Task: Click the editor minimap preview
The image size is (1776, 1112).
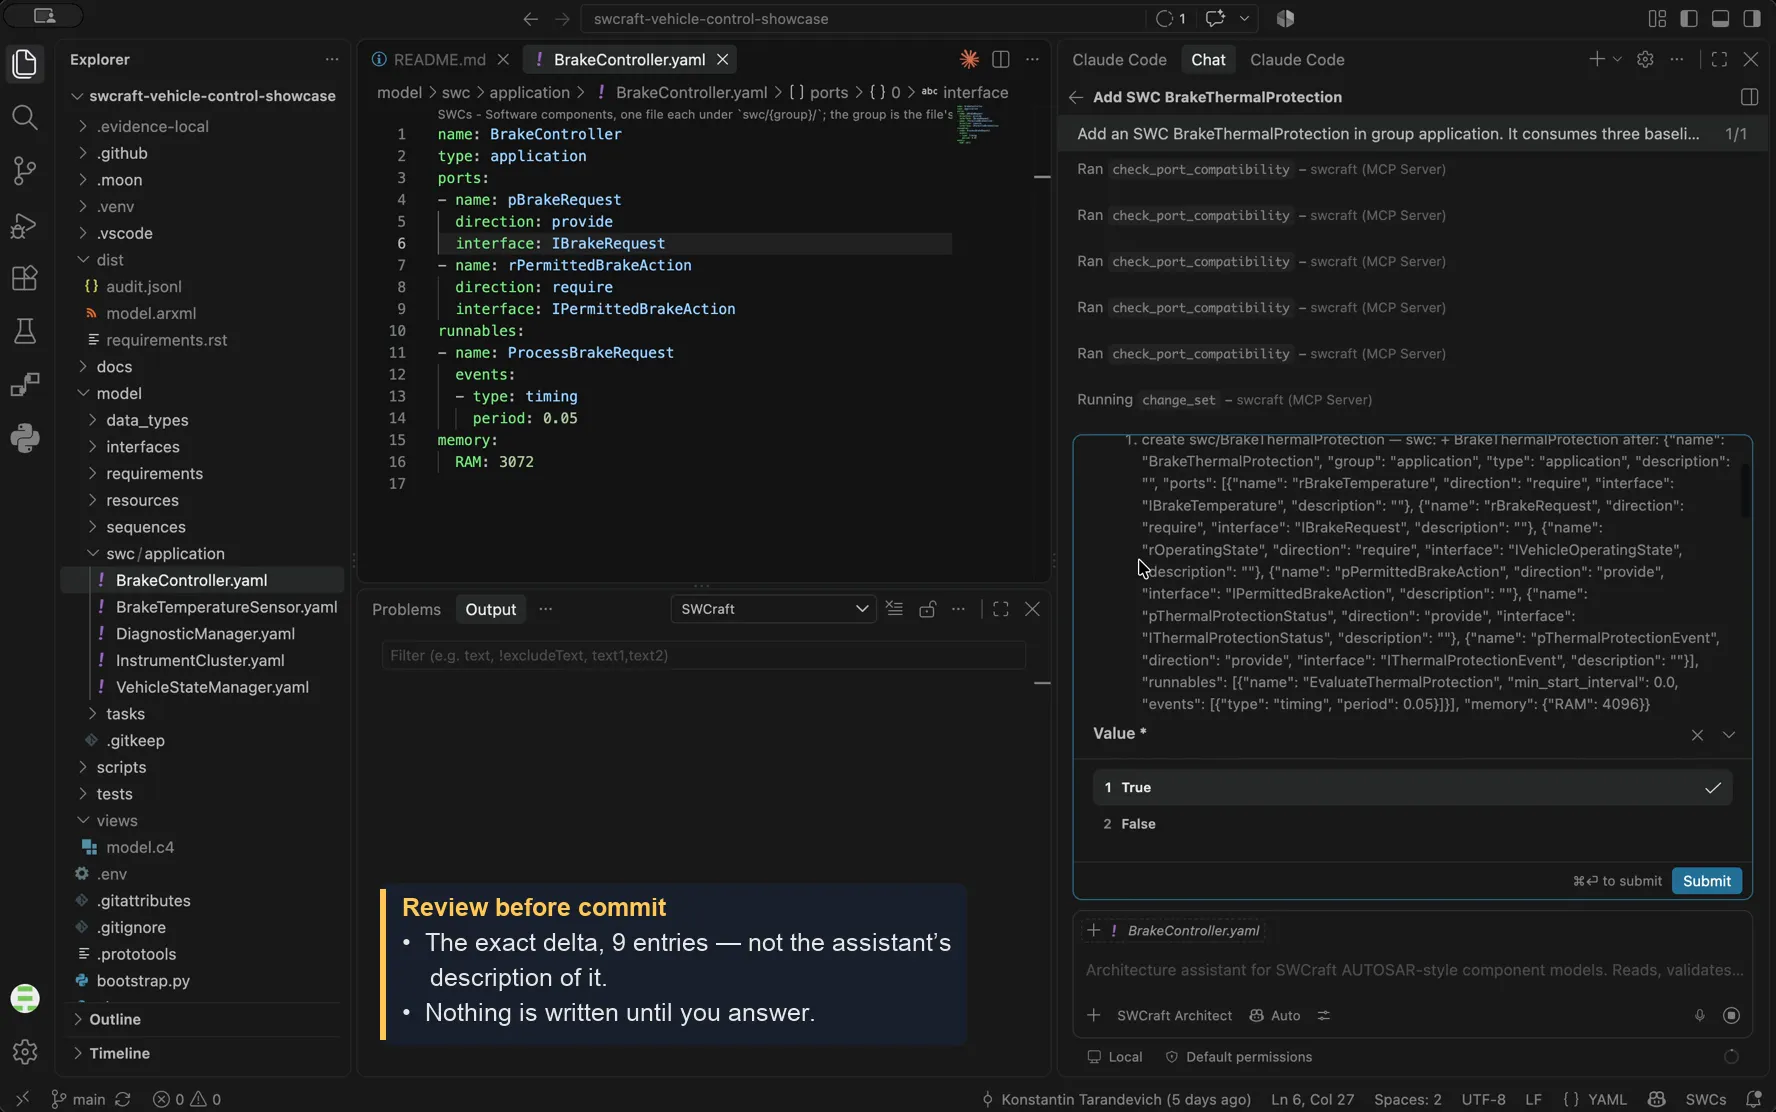Action: point(977,124)
